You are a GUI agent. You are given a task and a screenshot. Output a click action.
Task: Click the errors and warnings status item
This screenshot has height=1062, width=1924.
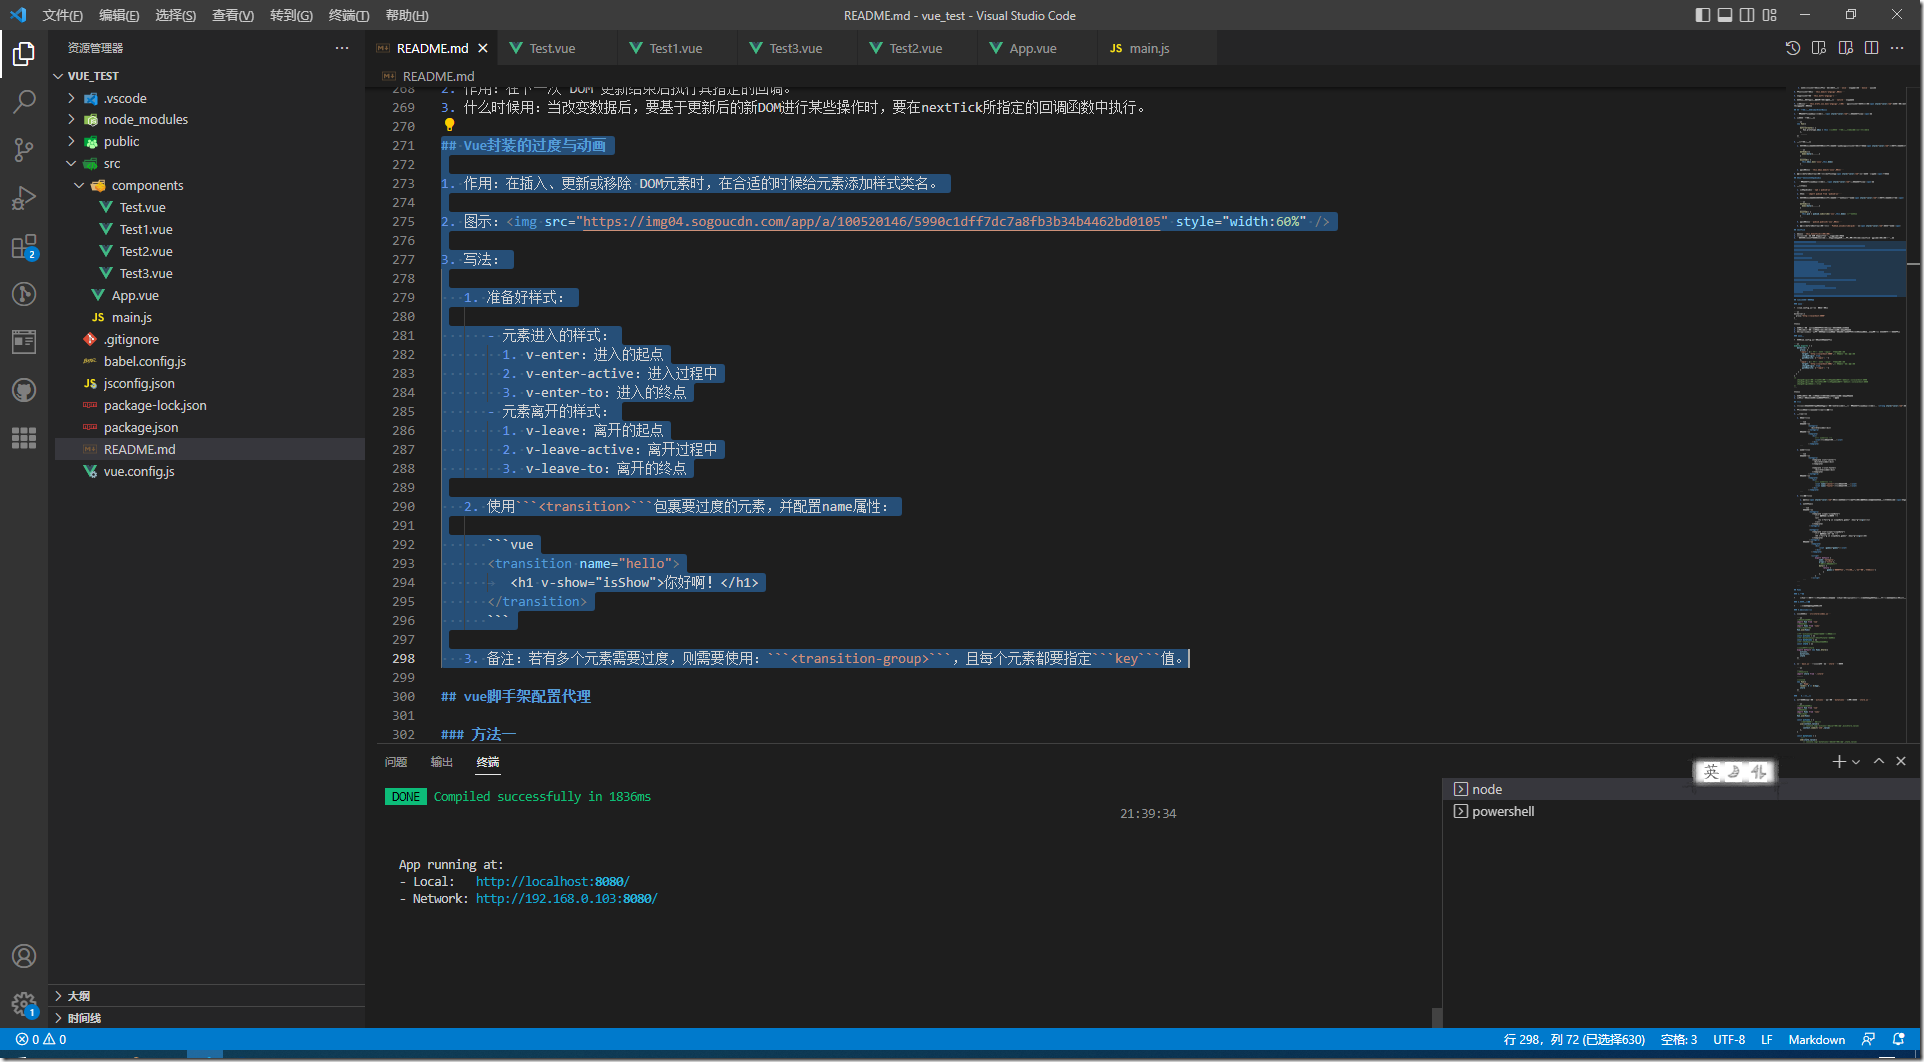tap(41, 1040)
